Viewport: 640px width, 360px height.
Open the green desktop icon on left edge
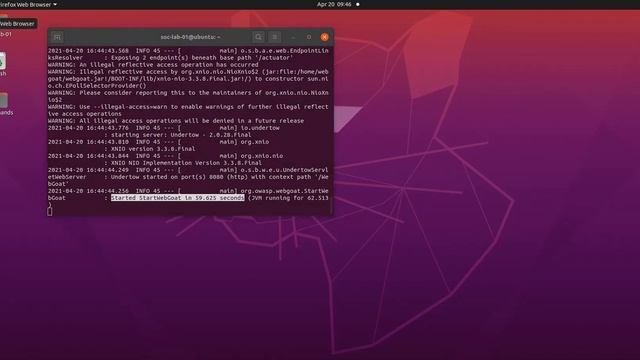(x=2, y=61)
